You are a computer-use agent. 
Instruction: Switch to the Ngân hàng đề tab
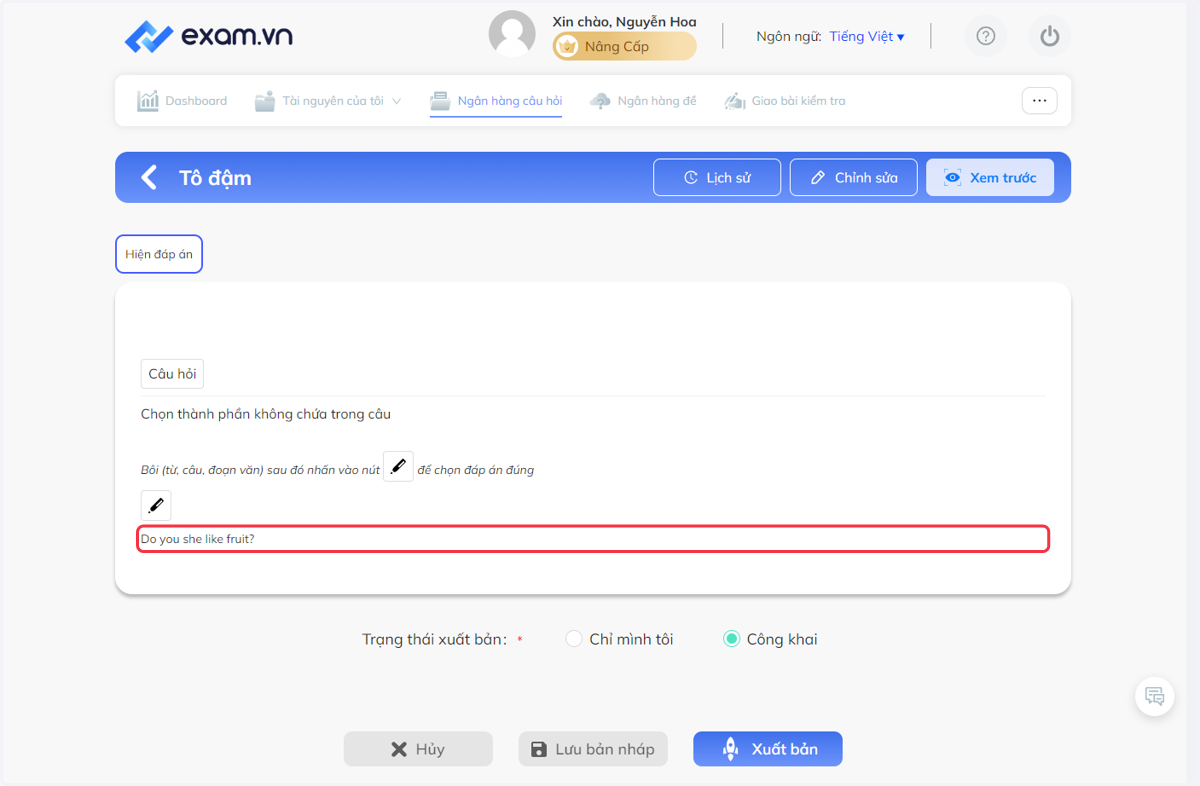click(x=643, y=101)
